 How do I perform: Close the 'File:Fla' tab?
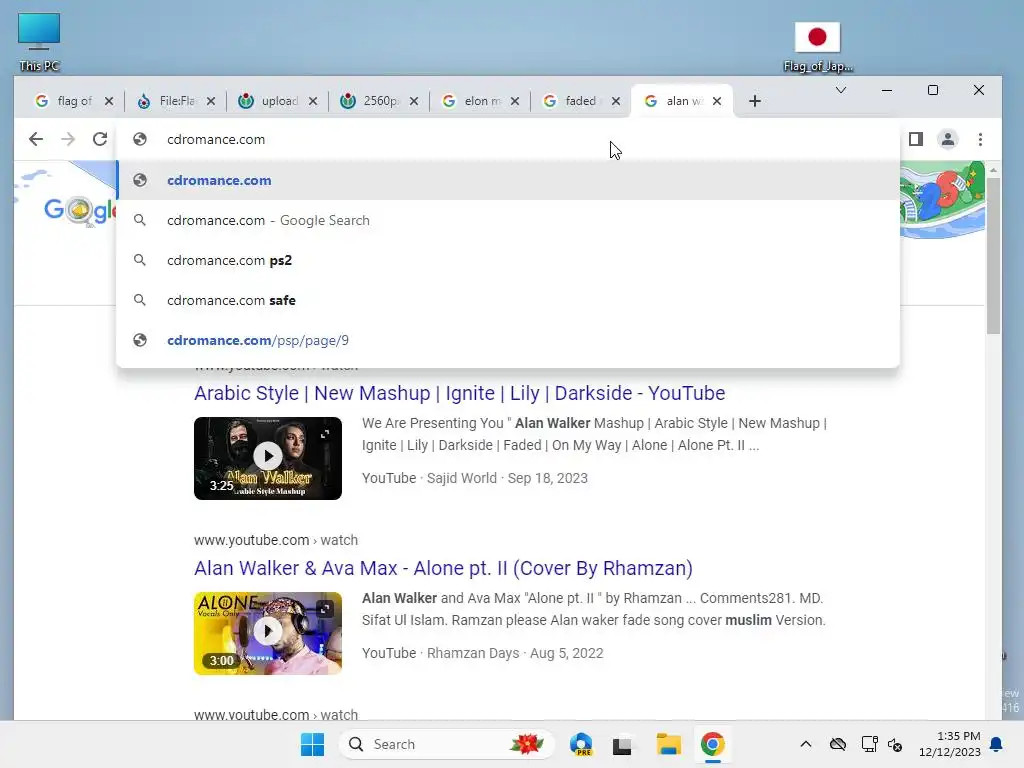click(211, 101)
